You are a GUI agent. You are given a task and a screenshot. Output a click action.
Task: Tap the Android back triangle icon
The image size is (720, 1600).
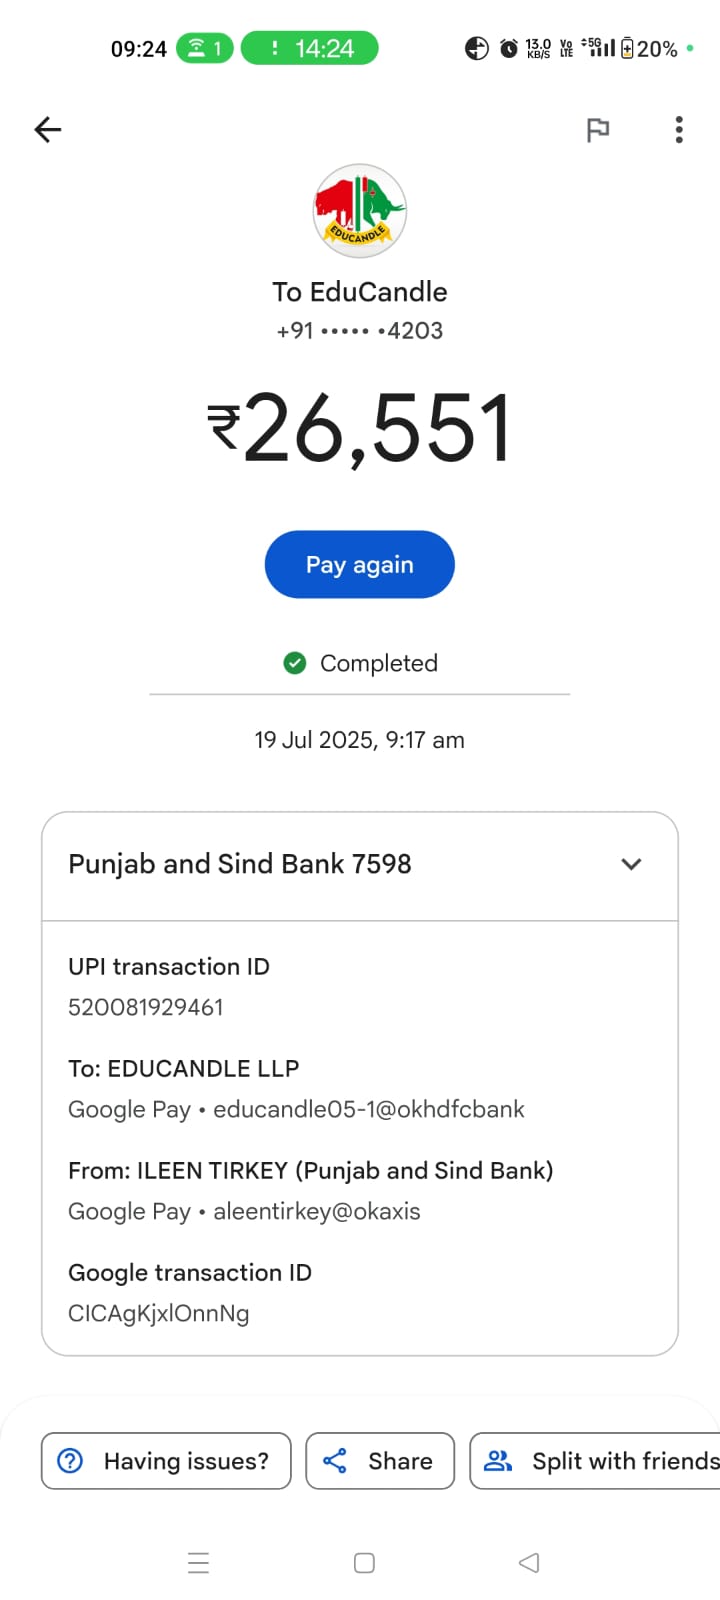point(529,1563)
